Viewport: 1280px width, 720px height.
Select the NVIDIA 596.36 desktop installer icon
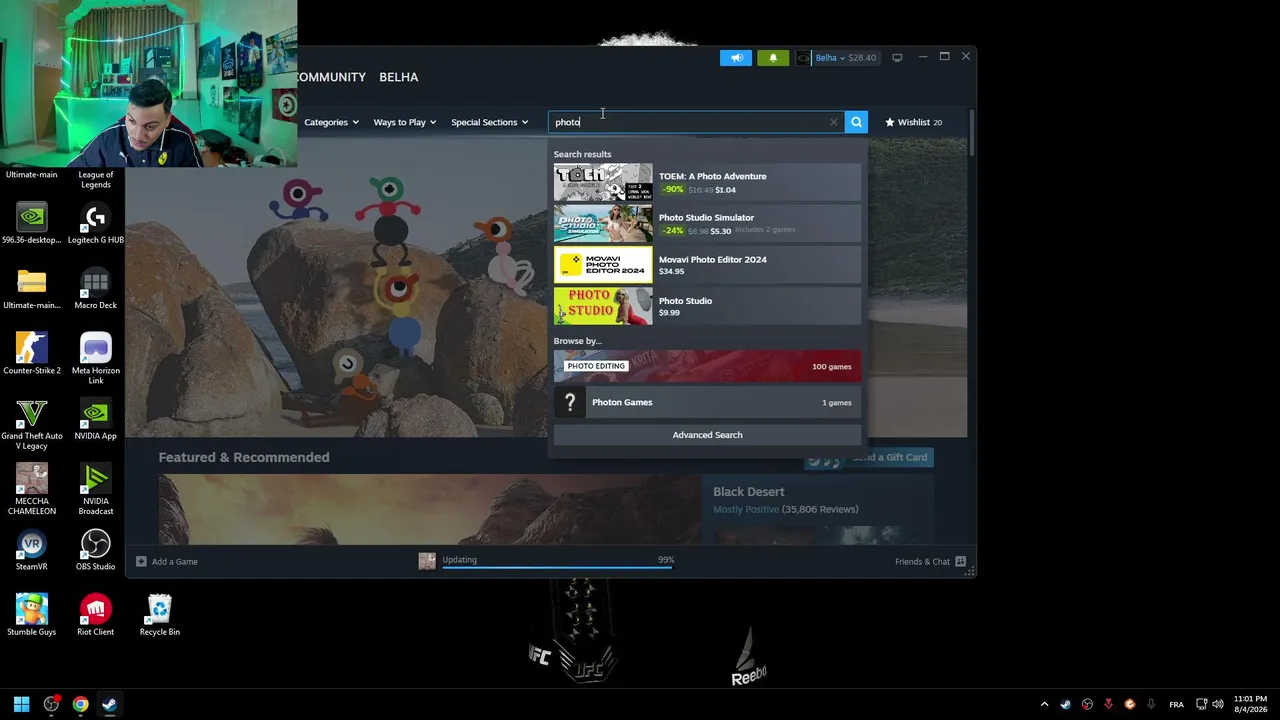(32, 224)
